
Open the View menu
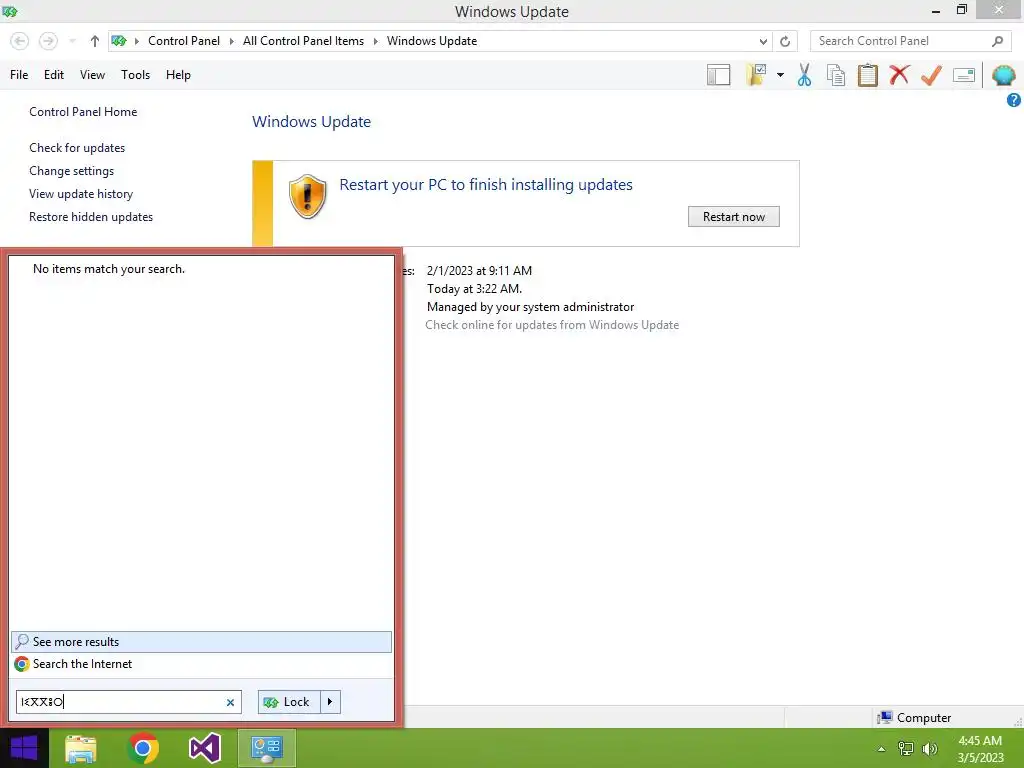[x=92, y=75]
